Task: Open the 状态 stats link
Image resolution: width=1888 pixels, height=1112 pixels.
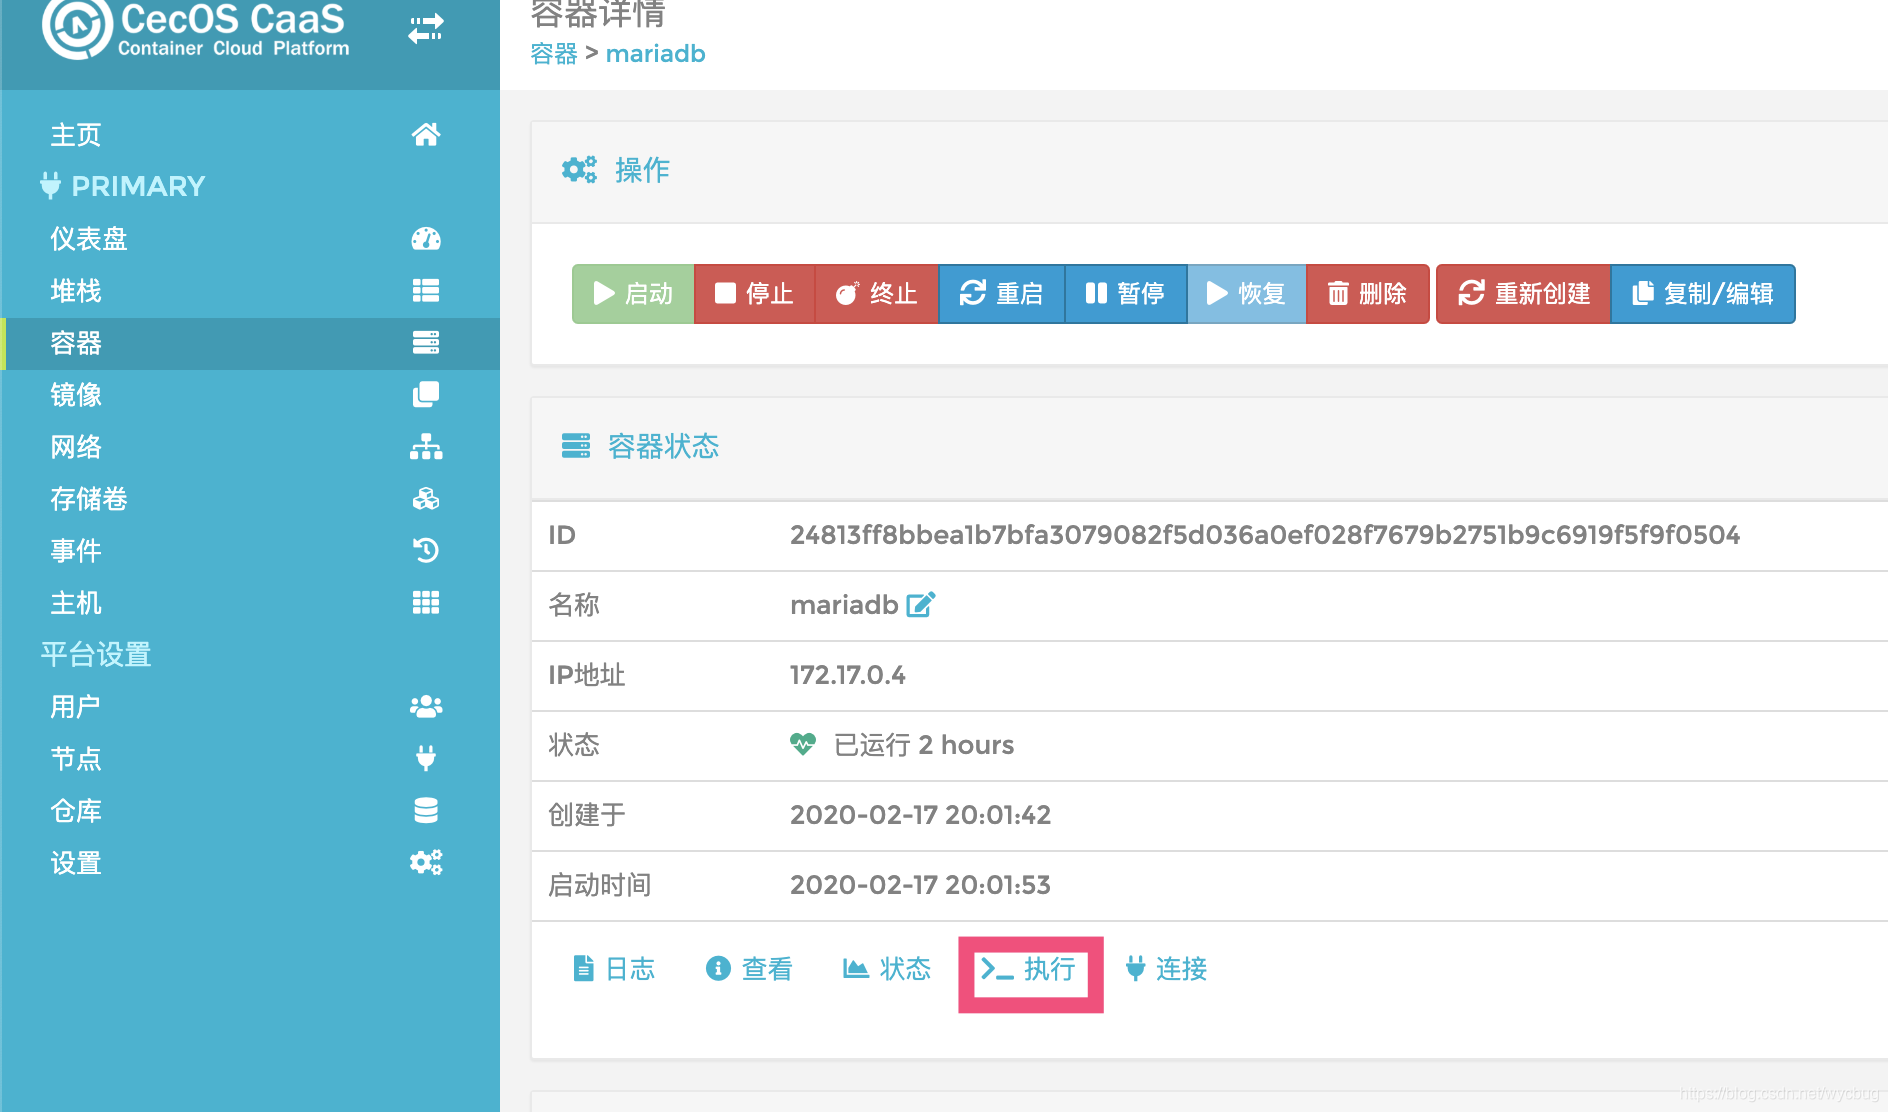Action: pyautogui.click(x=887, y=968)
